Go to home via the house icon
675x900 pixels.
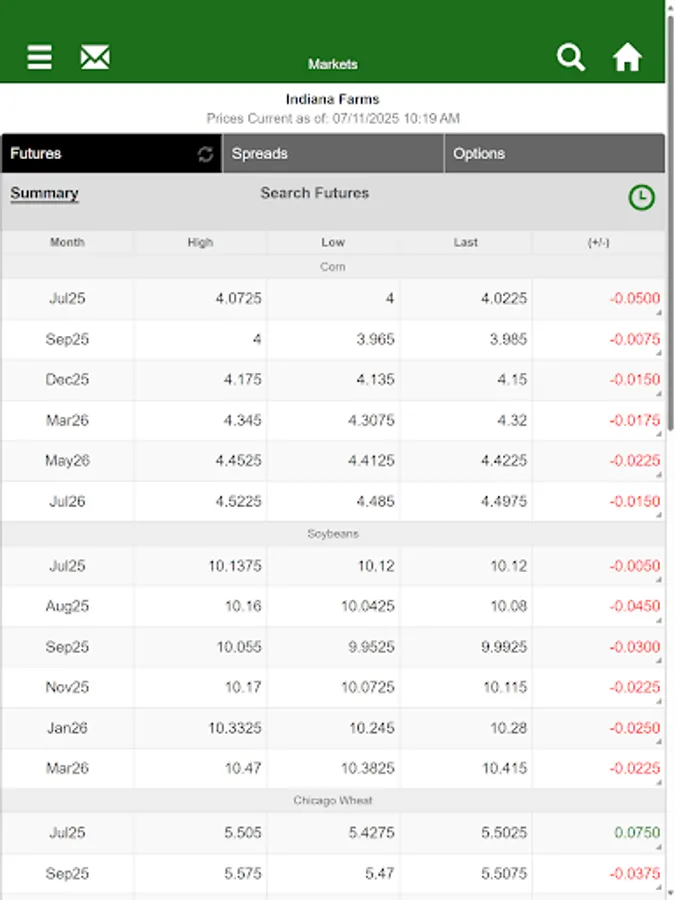[x=628, y=57]
